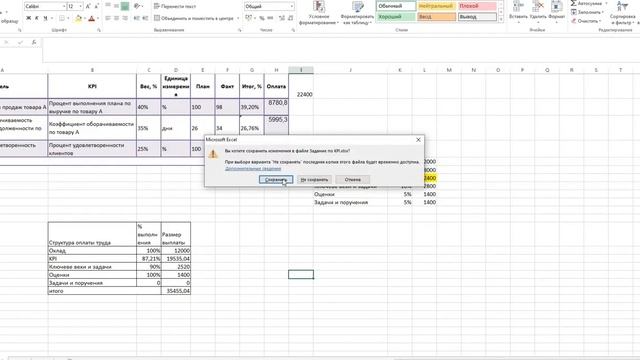The width and height of the screenshot is (640, 360).
Task: Apply the Плохой cell style
Action: pos(477,6)
